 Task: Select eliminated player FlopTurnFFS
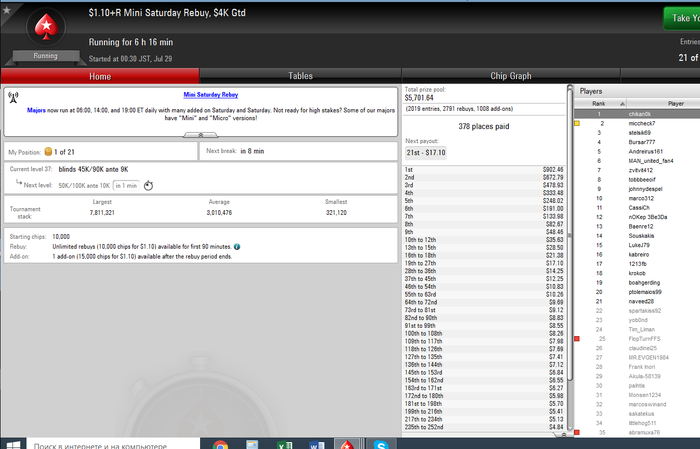[x=637, y=339]
